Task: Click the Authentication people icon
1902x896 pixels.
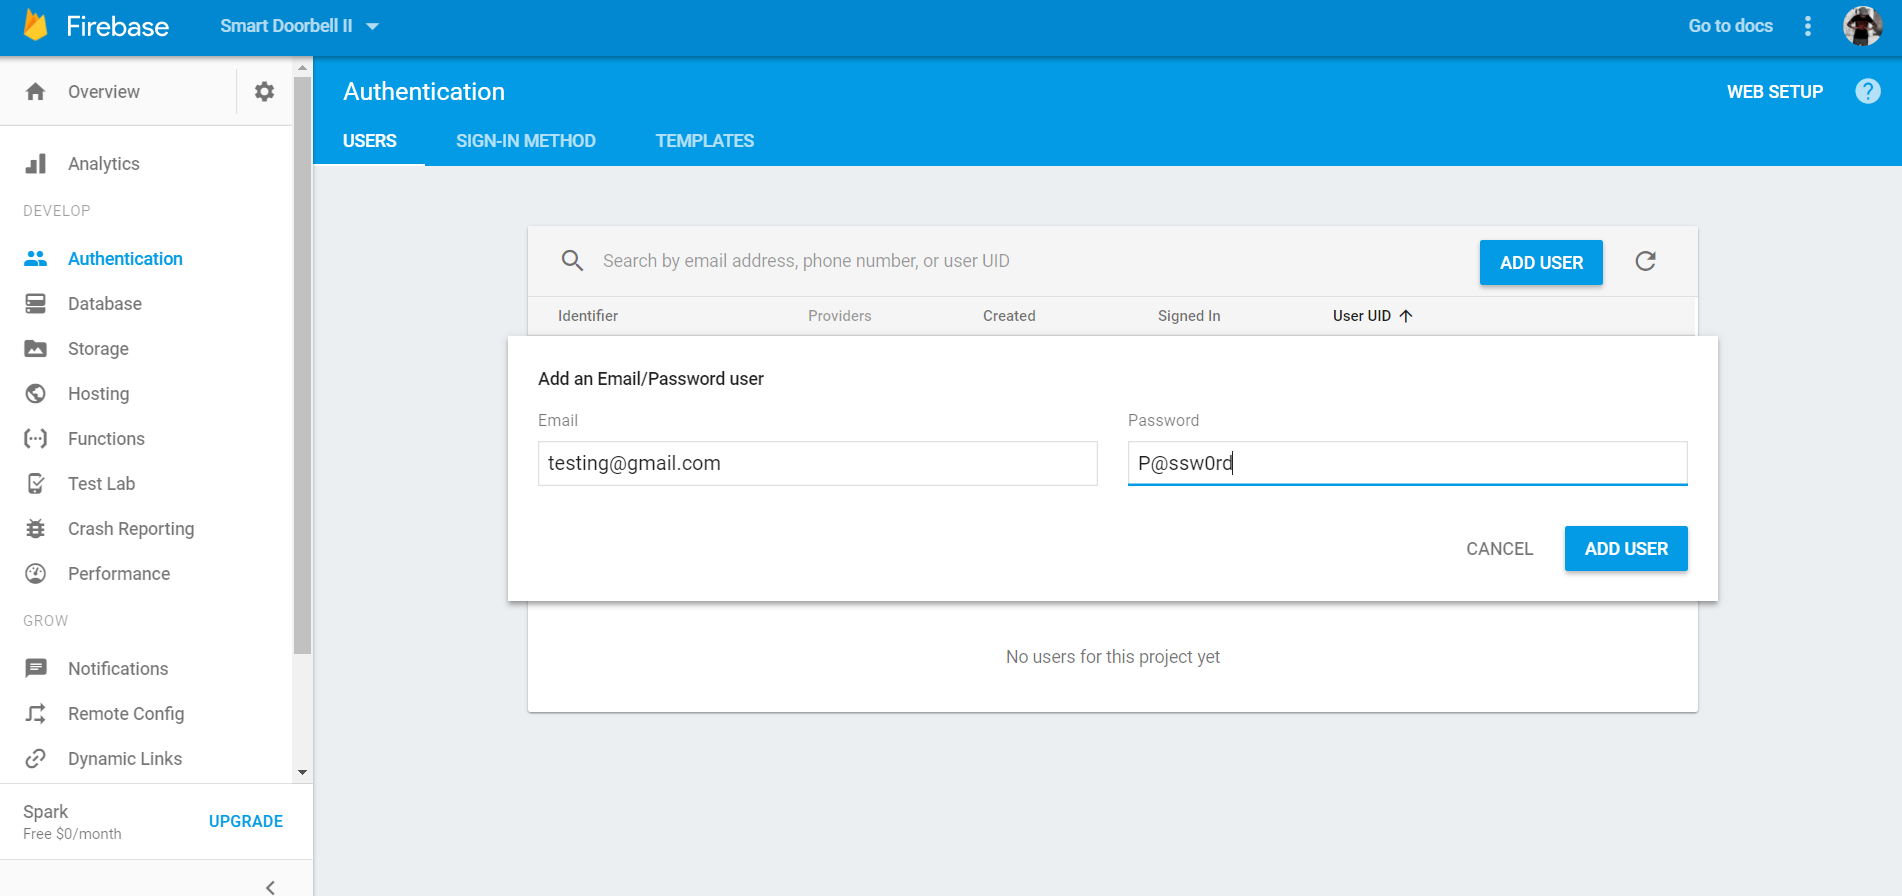Action: [36, 259]
